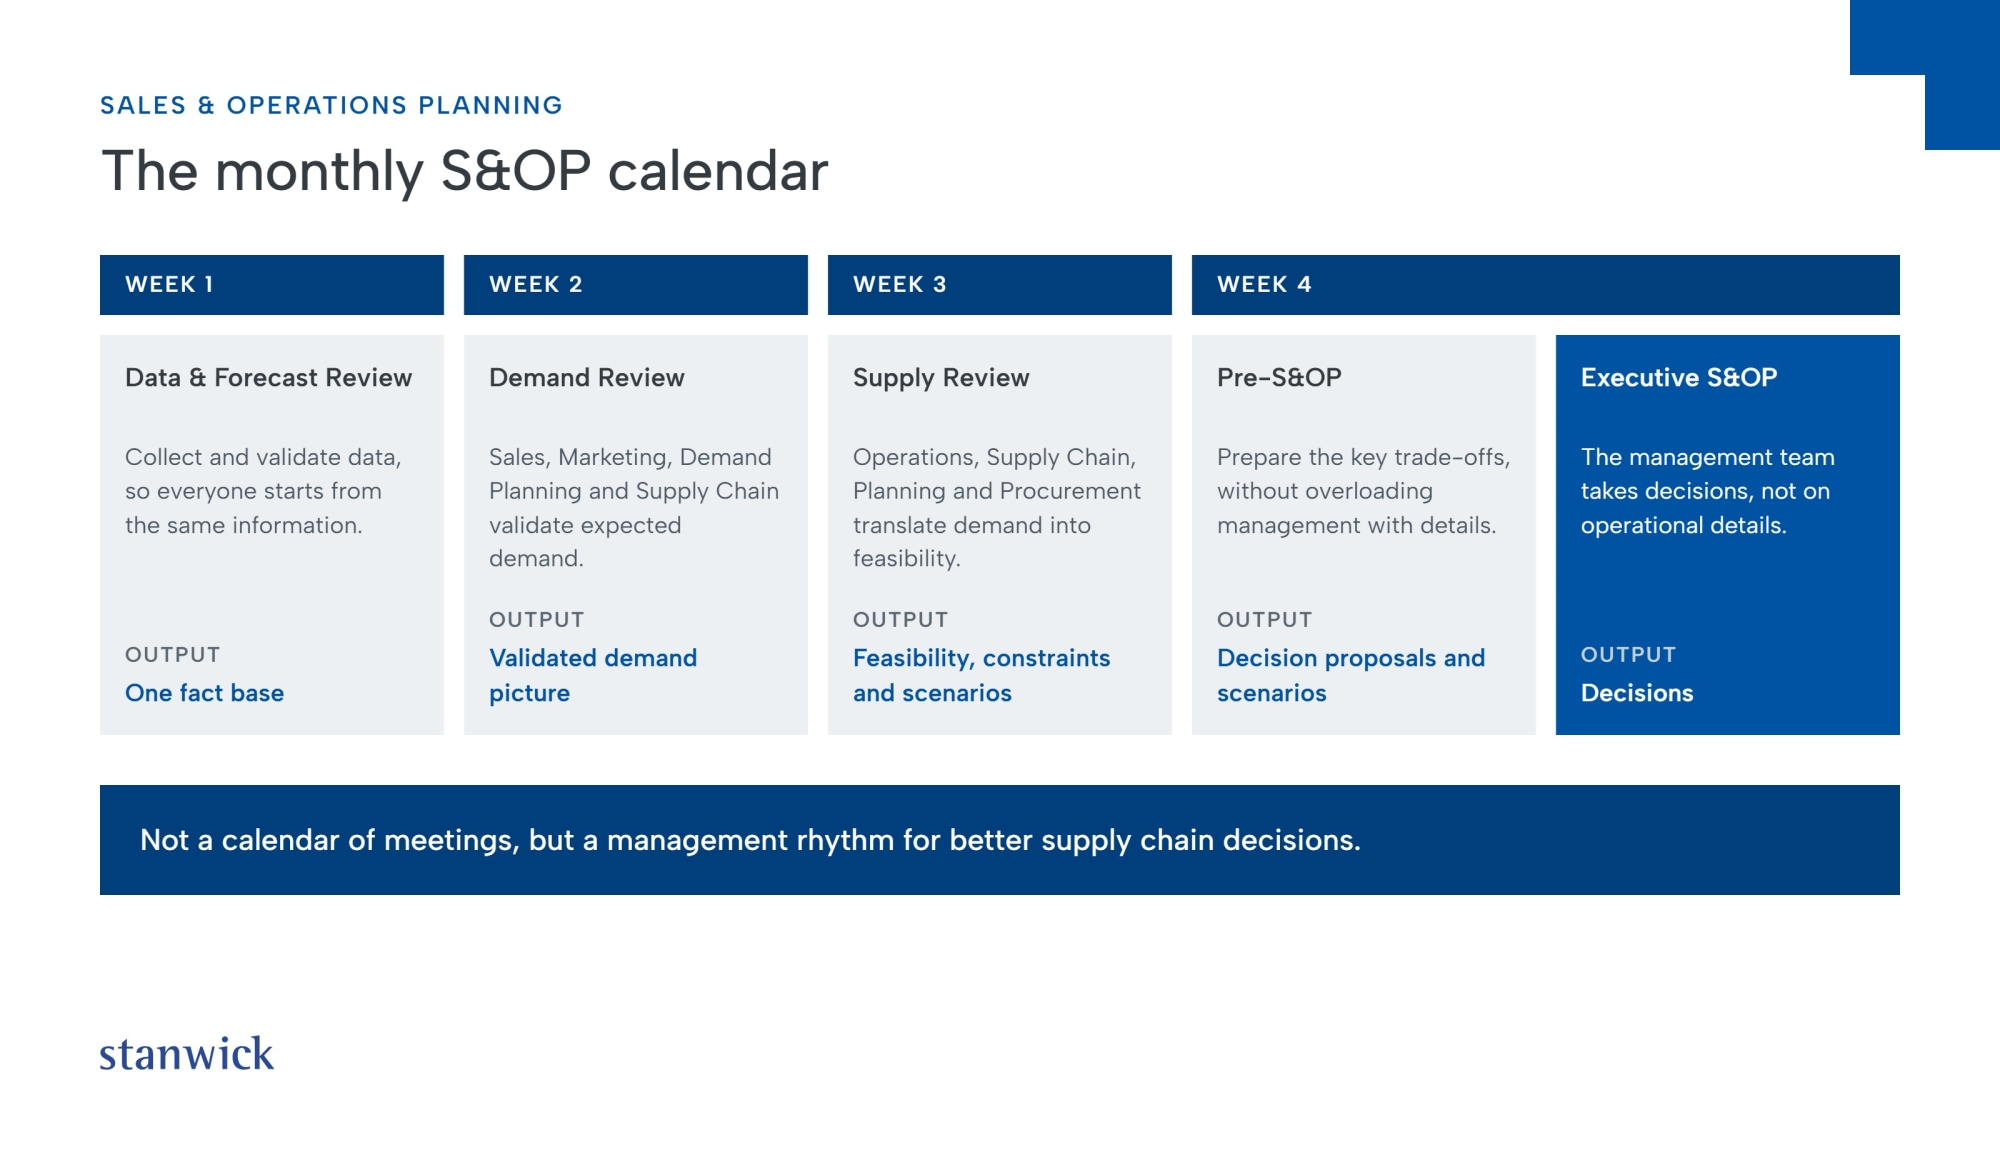2000x1150 pixels.
Task: Click 'Operations, Supply Chain, Planning' description
Action: [997, 508]
